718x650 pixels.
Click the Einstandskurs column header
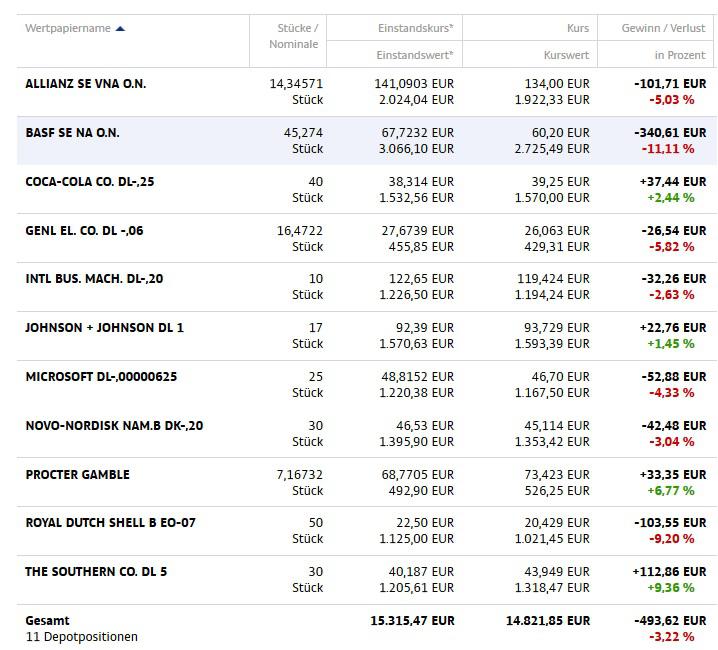point(415,28)
